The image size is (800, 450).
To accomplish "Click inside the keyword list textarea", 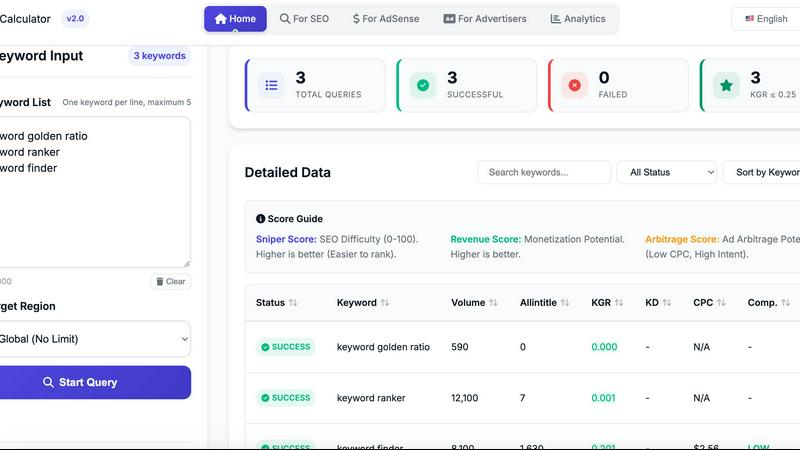I will coord(94,192).
